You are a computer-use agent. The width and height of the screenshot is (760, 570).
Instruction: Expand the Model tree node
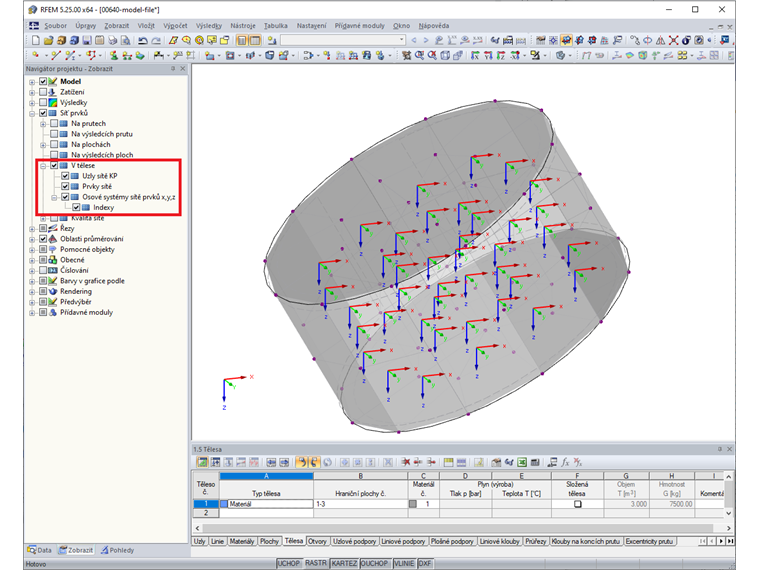(x=32, y=81)
